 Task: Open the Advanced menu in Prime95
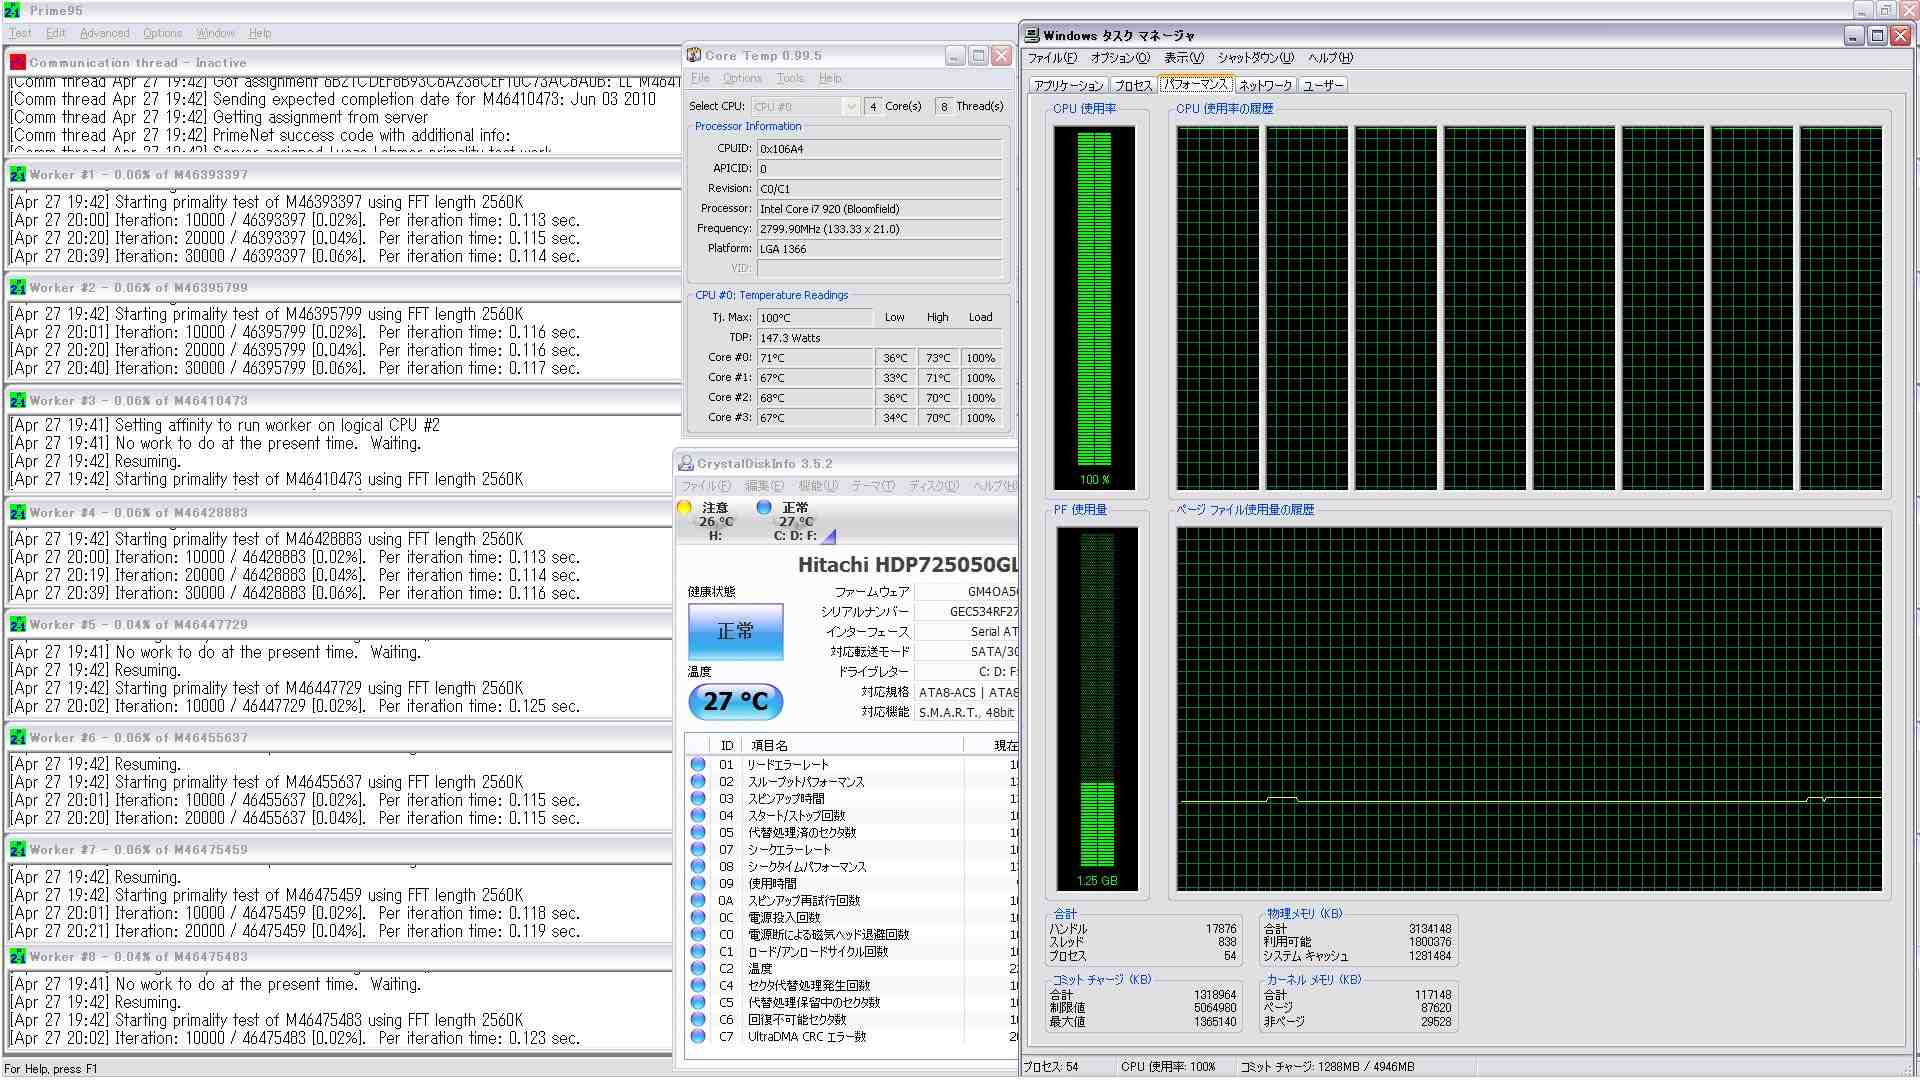104,33
